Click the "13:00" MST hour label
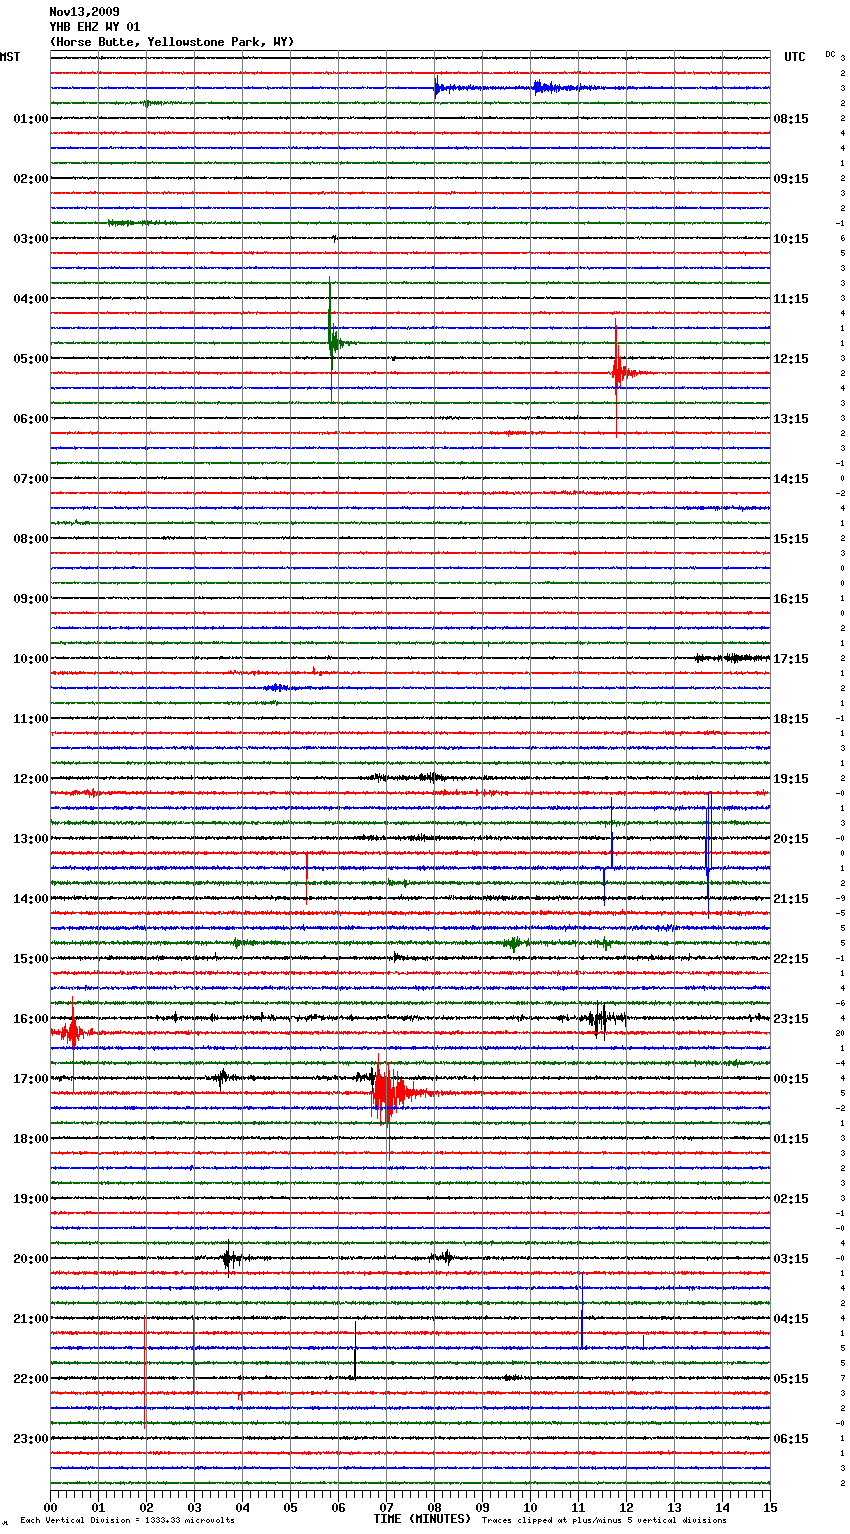Viewport: 850px width, 1534px height. click(31, 839)
